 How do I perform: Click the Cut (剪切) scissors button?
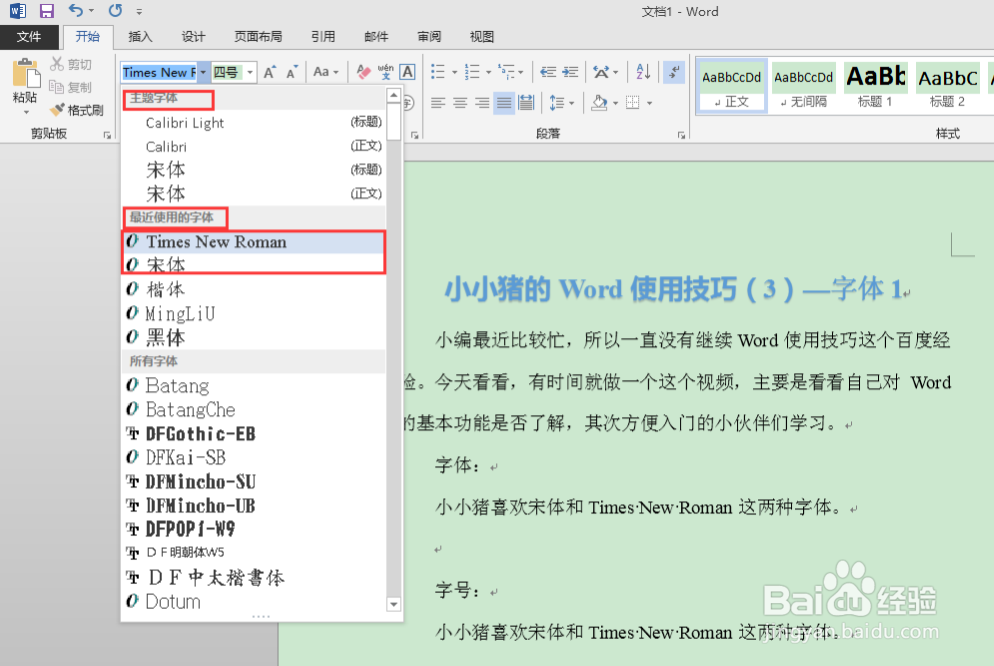click(71, 64)
